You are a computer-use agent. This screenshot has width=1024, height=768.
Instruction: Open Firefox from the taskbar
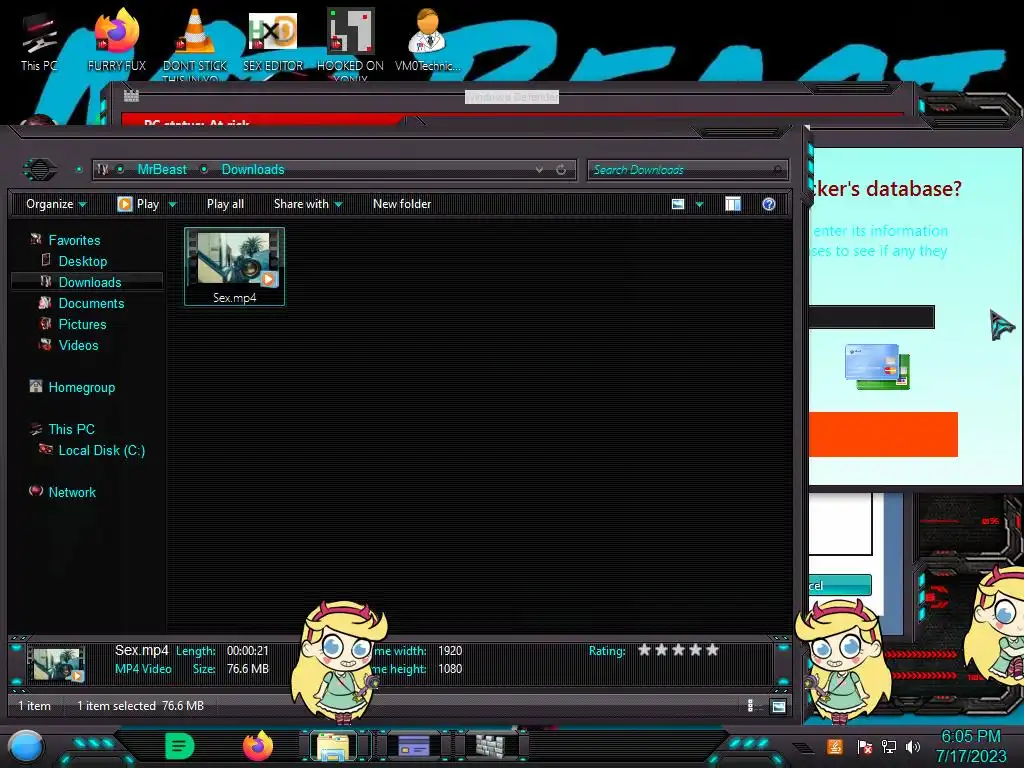(x=258, y=746)
